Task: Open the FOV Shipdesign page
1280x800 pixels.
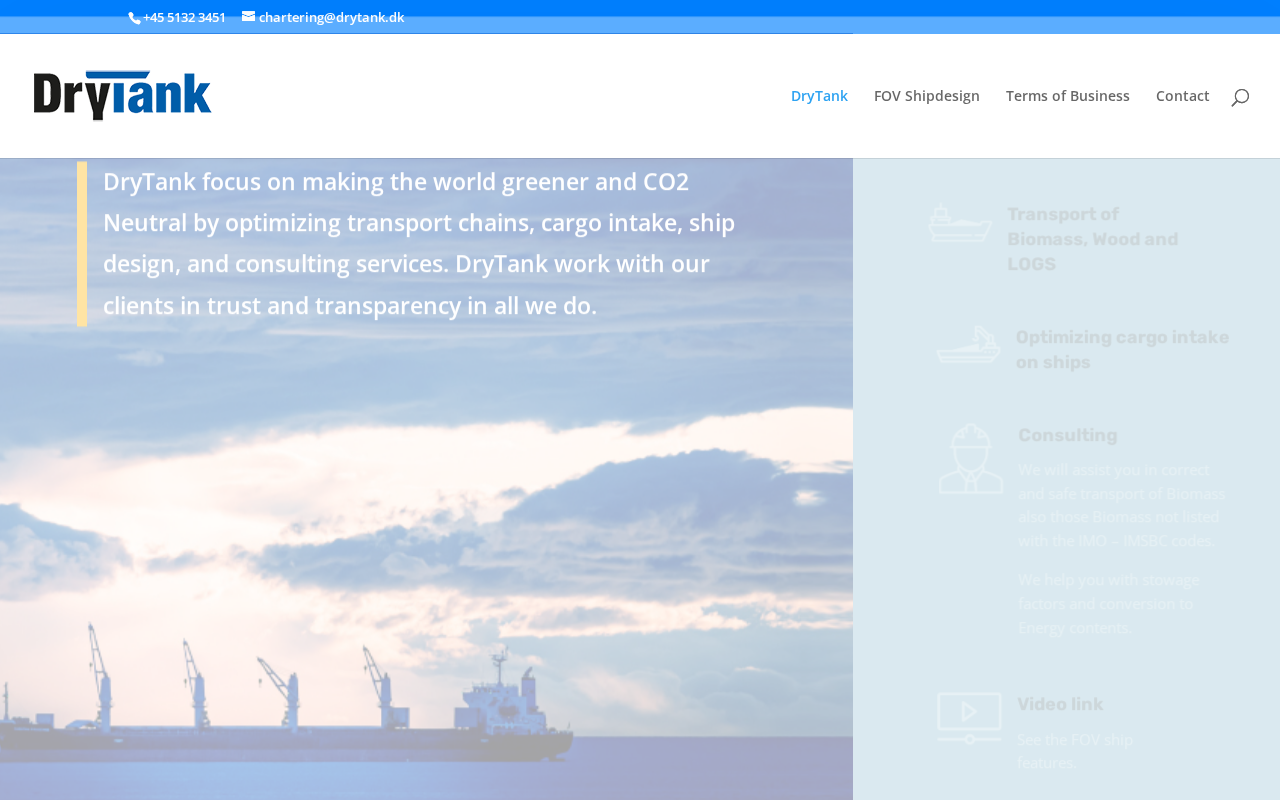Action: 926,96
